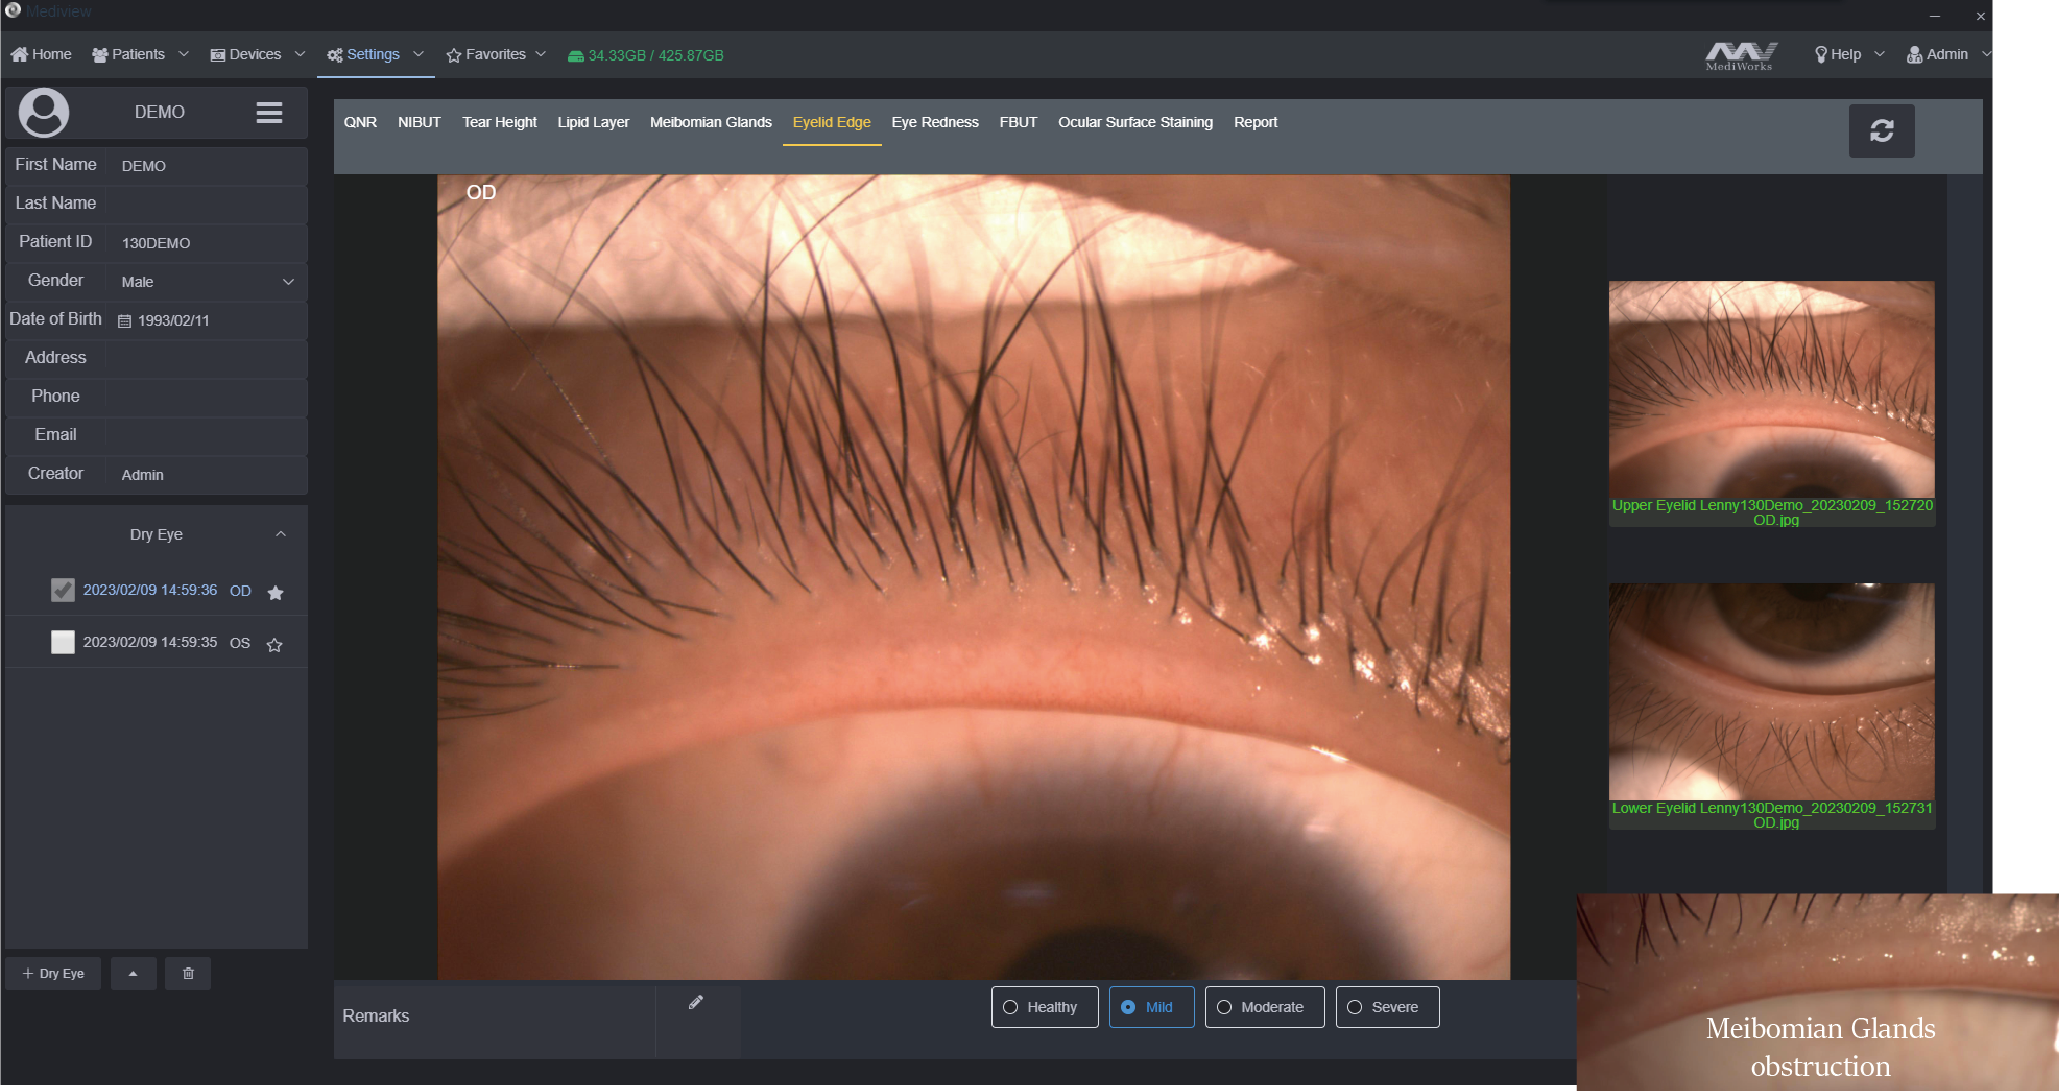The height and width of the screenshot is (1092, 2059).
Task: Switch to the Meibomian Glands tab
Action: (709, 121)
